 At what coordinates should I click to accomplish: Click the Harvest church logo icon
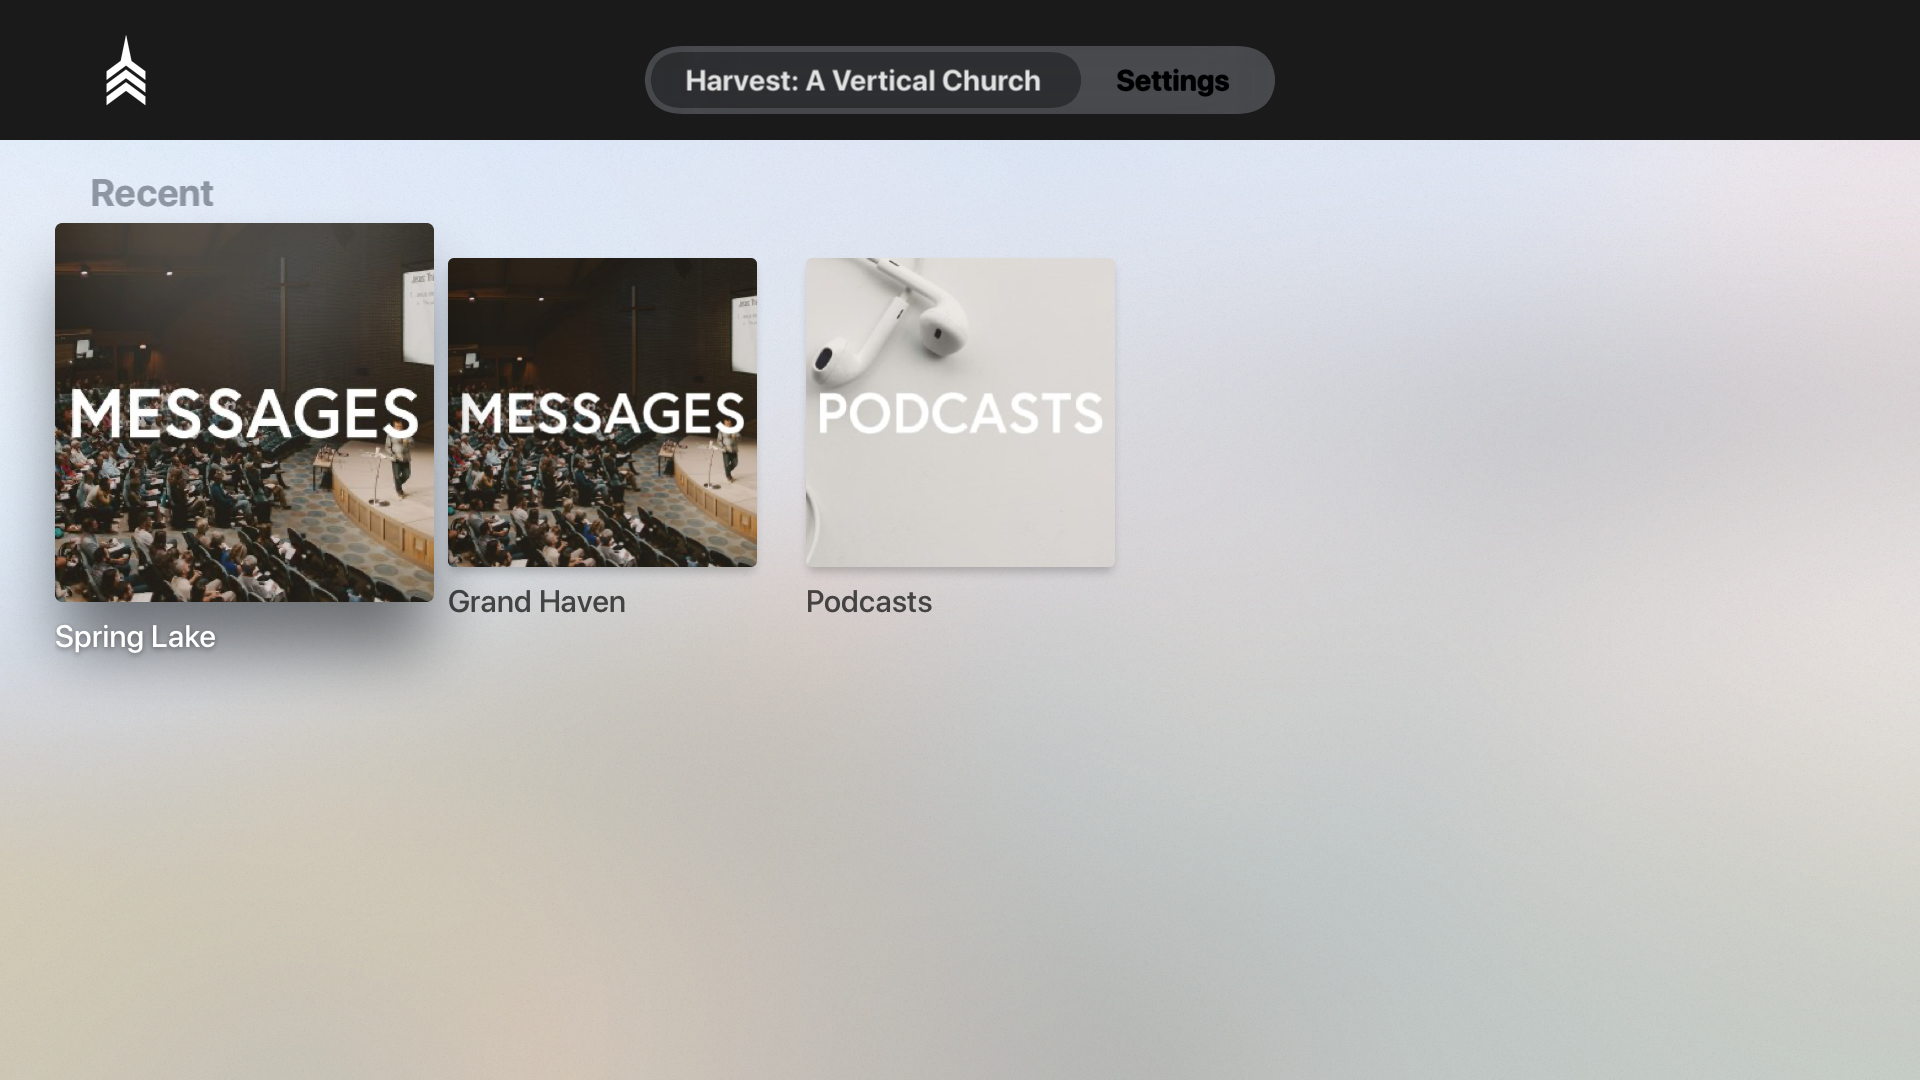126,71
